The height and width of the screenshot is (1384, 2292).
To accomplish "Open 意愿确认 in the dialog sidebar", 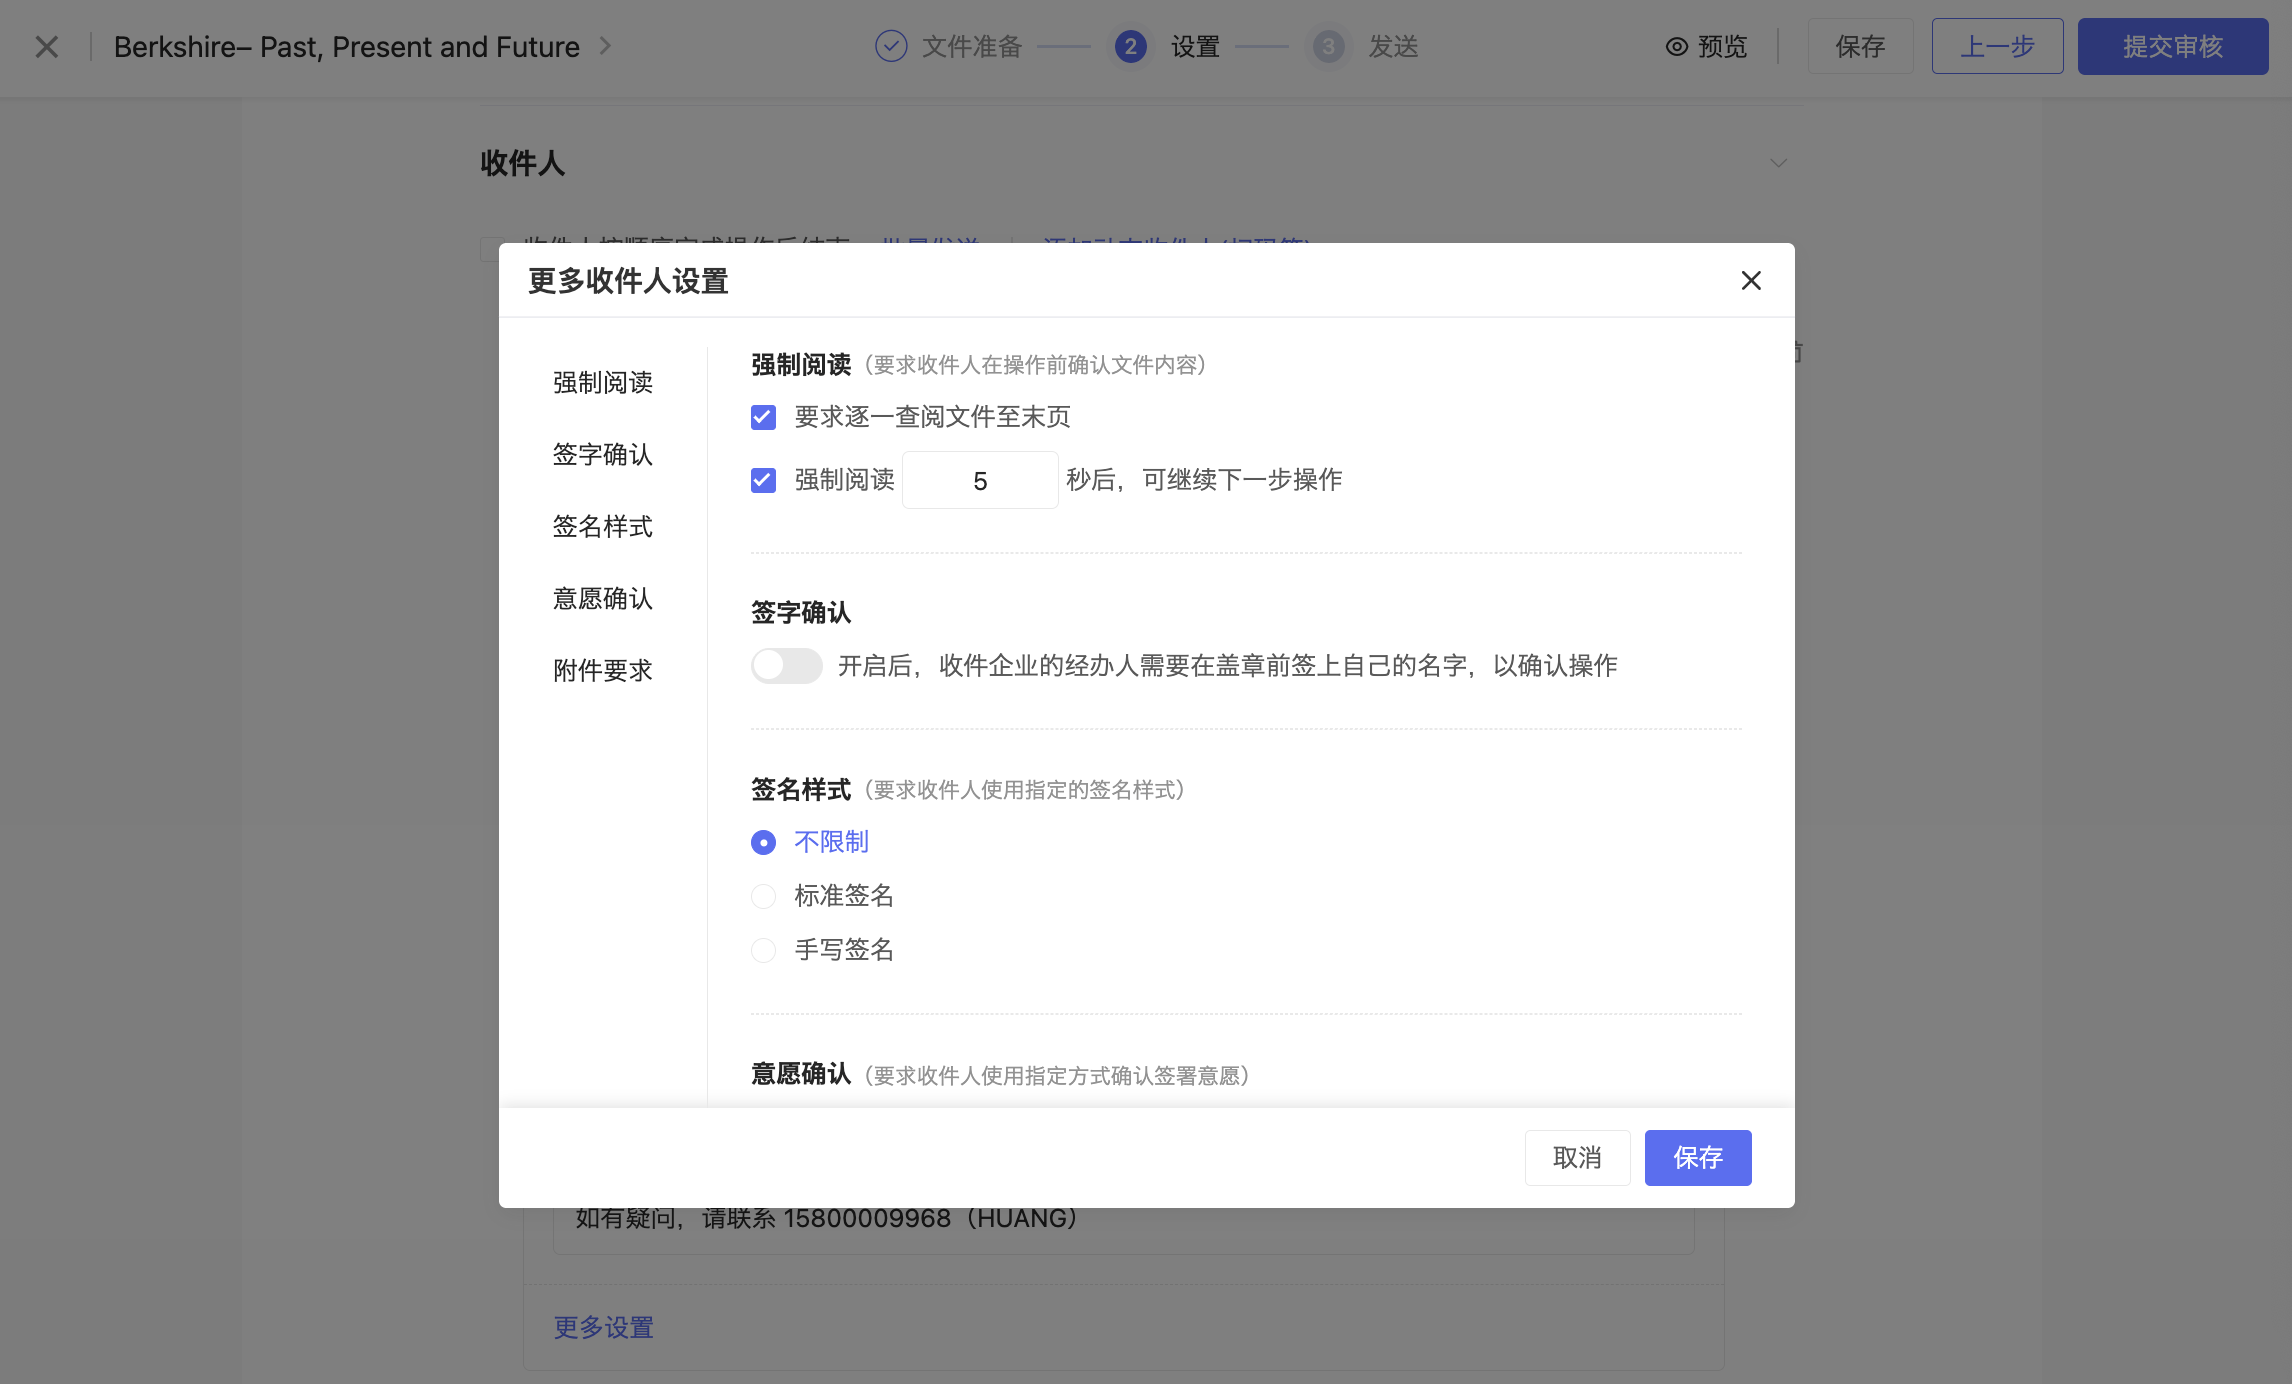I will [602, 599].
